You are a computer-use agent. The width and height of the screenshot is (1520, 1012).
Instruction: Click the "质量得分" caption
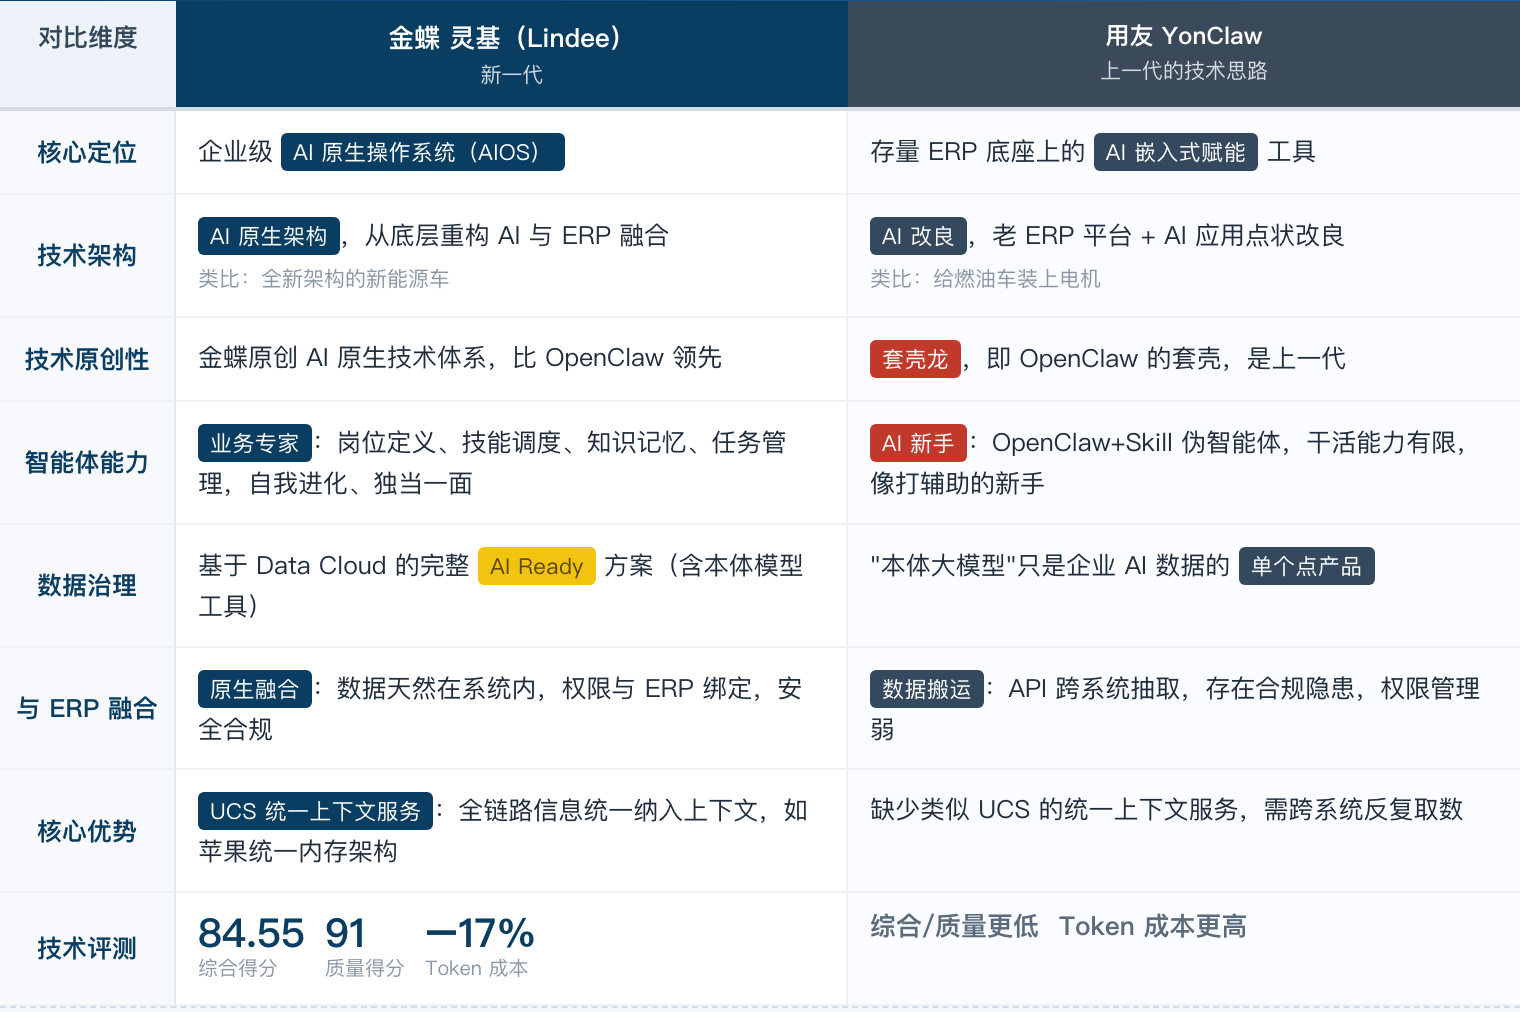[365, 968]
